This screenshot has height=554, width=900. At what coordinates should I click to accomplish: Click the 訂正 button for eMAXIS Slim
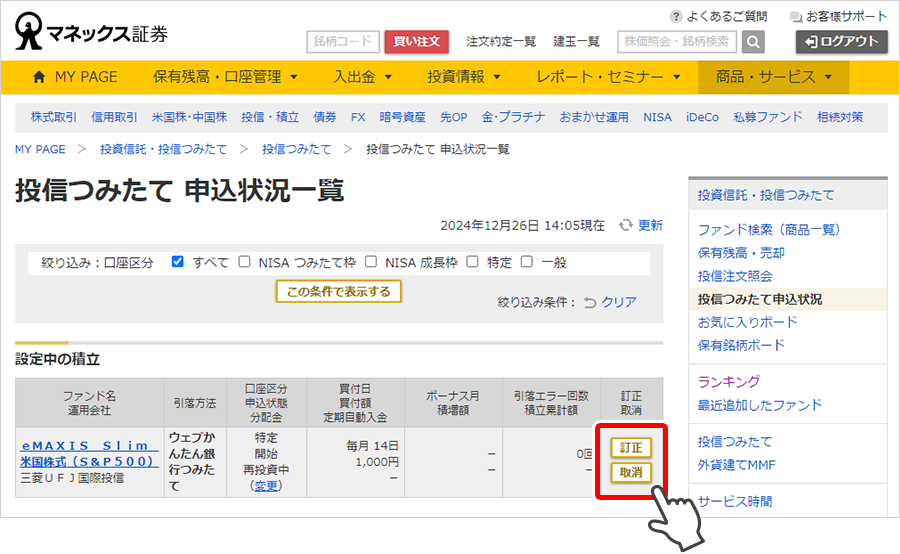click(631, 448)
